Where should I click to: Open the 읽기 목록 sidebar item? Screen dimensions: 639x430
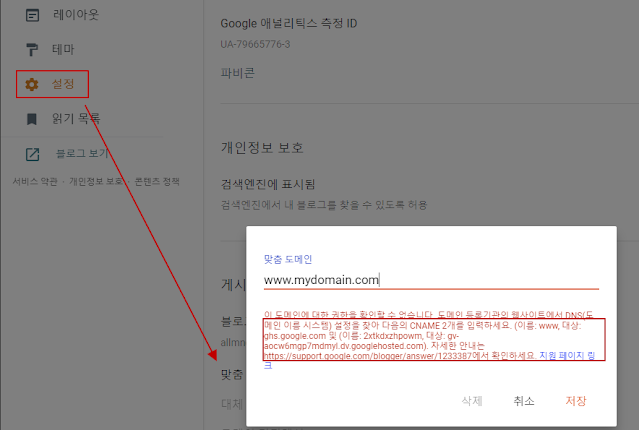(x=76, y=119)
